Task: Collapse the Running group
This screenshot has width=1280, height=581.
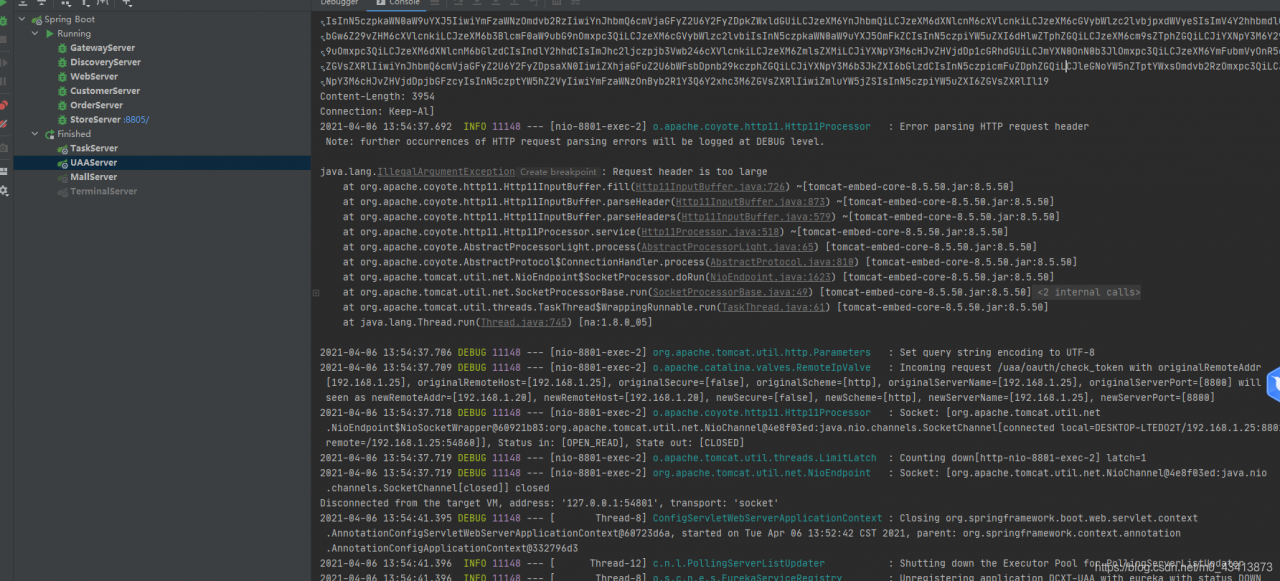Action: pyautogui.click(x=33, y=33)
